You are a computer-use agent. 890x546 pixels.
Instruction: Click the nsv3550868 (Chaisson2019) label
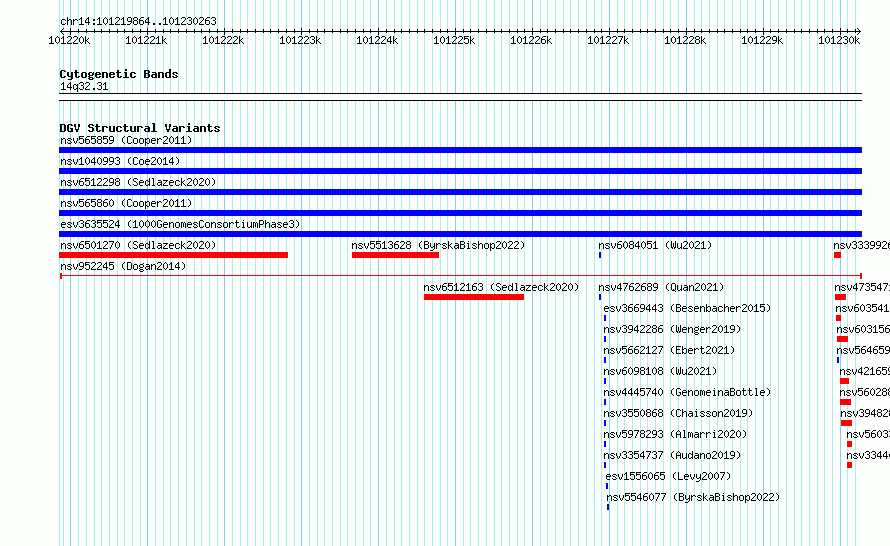pos(678,413)
